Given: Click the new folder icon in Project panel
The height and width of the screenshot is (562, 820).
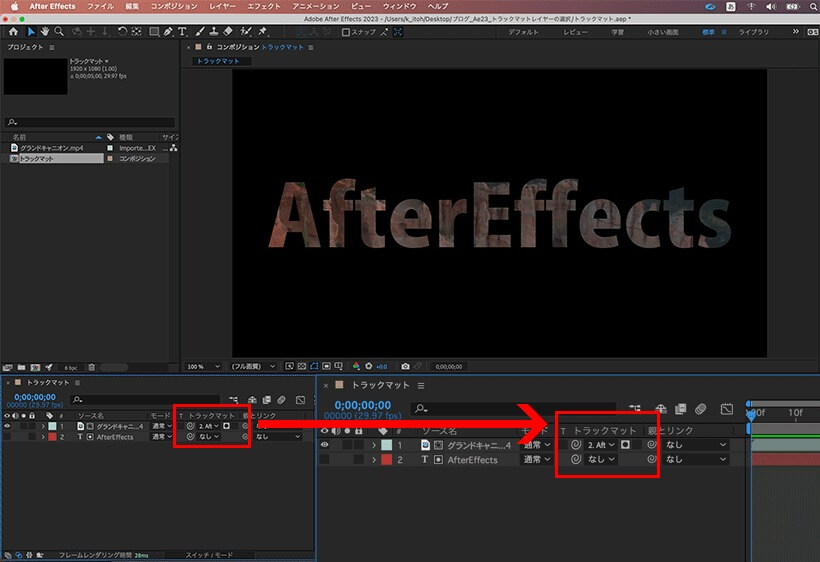Looking at the screenshot, I should (21, 368).
